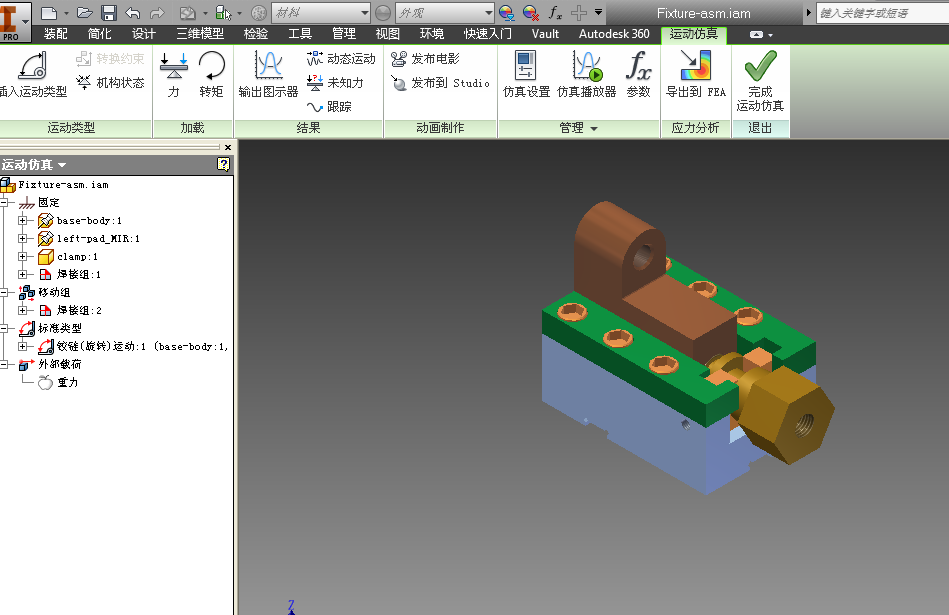The width and height of the screenshot is (949, 615).
Task: Open the 机构状态 mechanism status tool
Action: [110, 82]
